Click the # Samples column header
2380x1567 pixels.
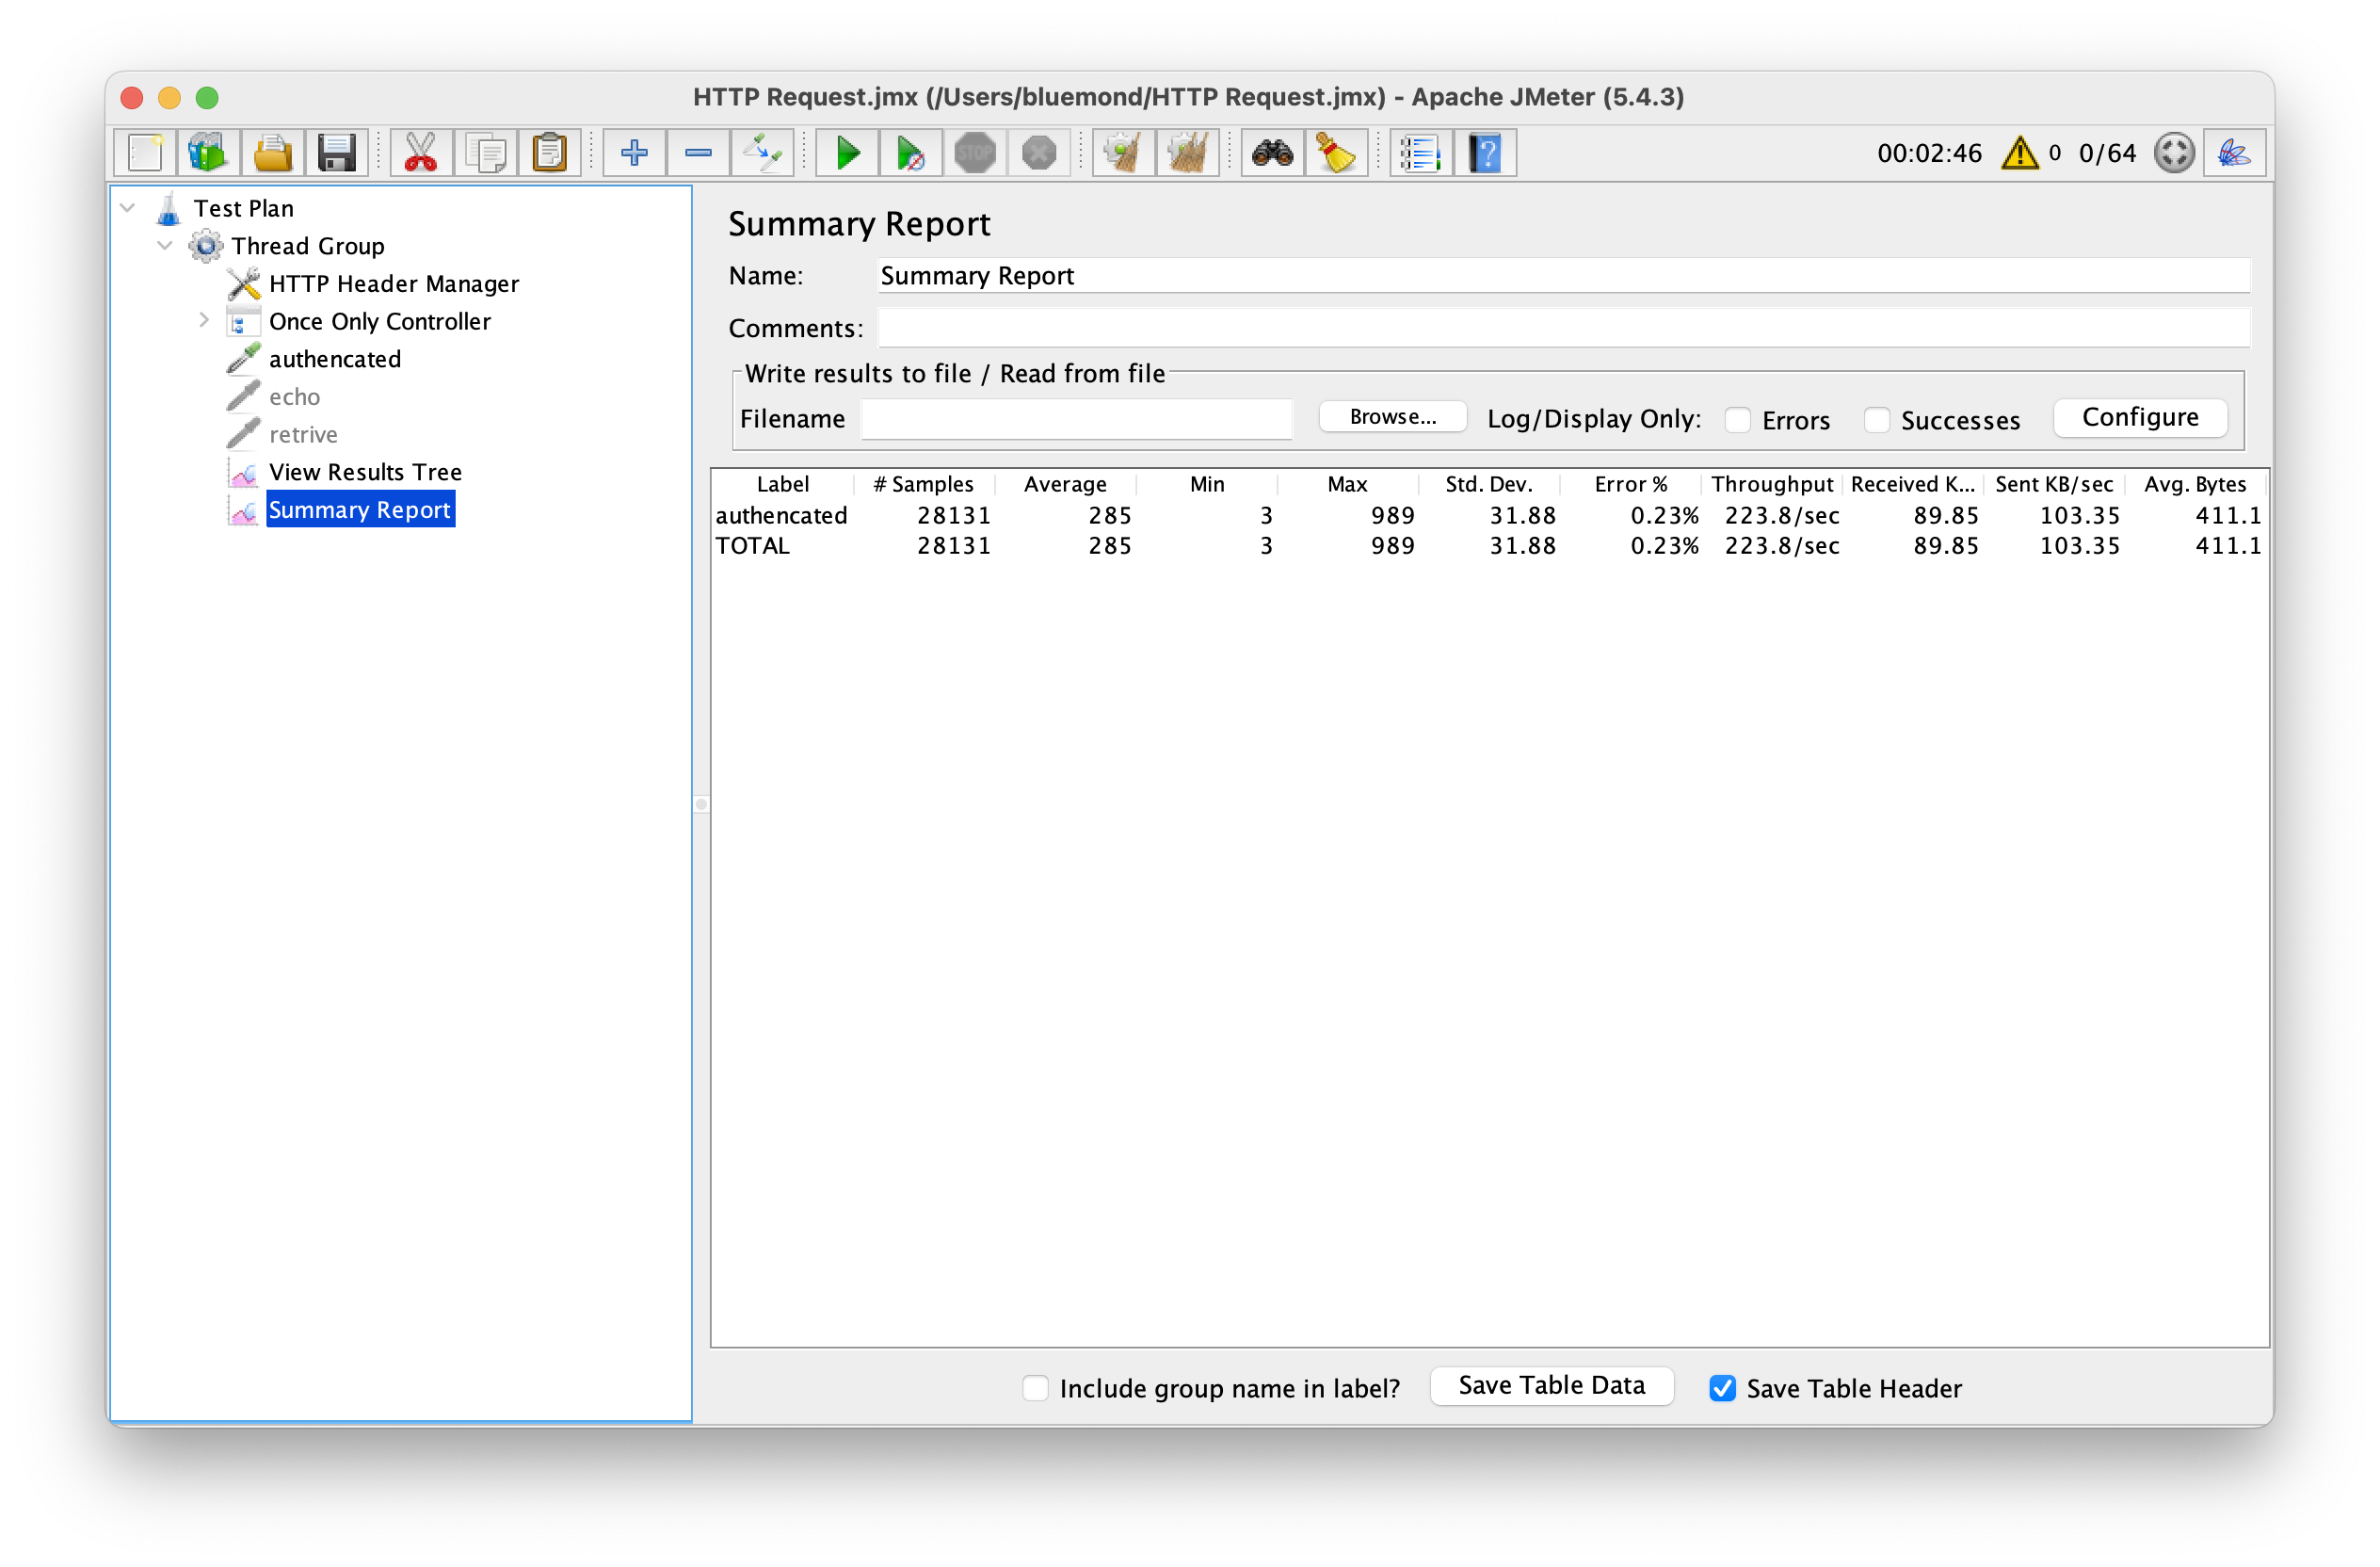(924, 485)
